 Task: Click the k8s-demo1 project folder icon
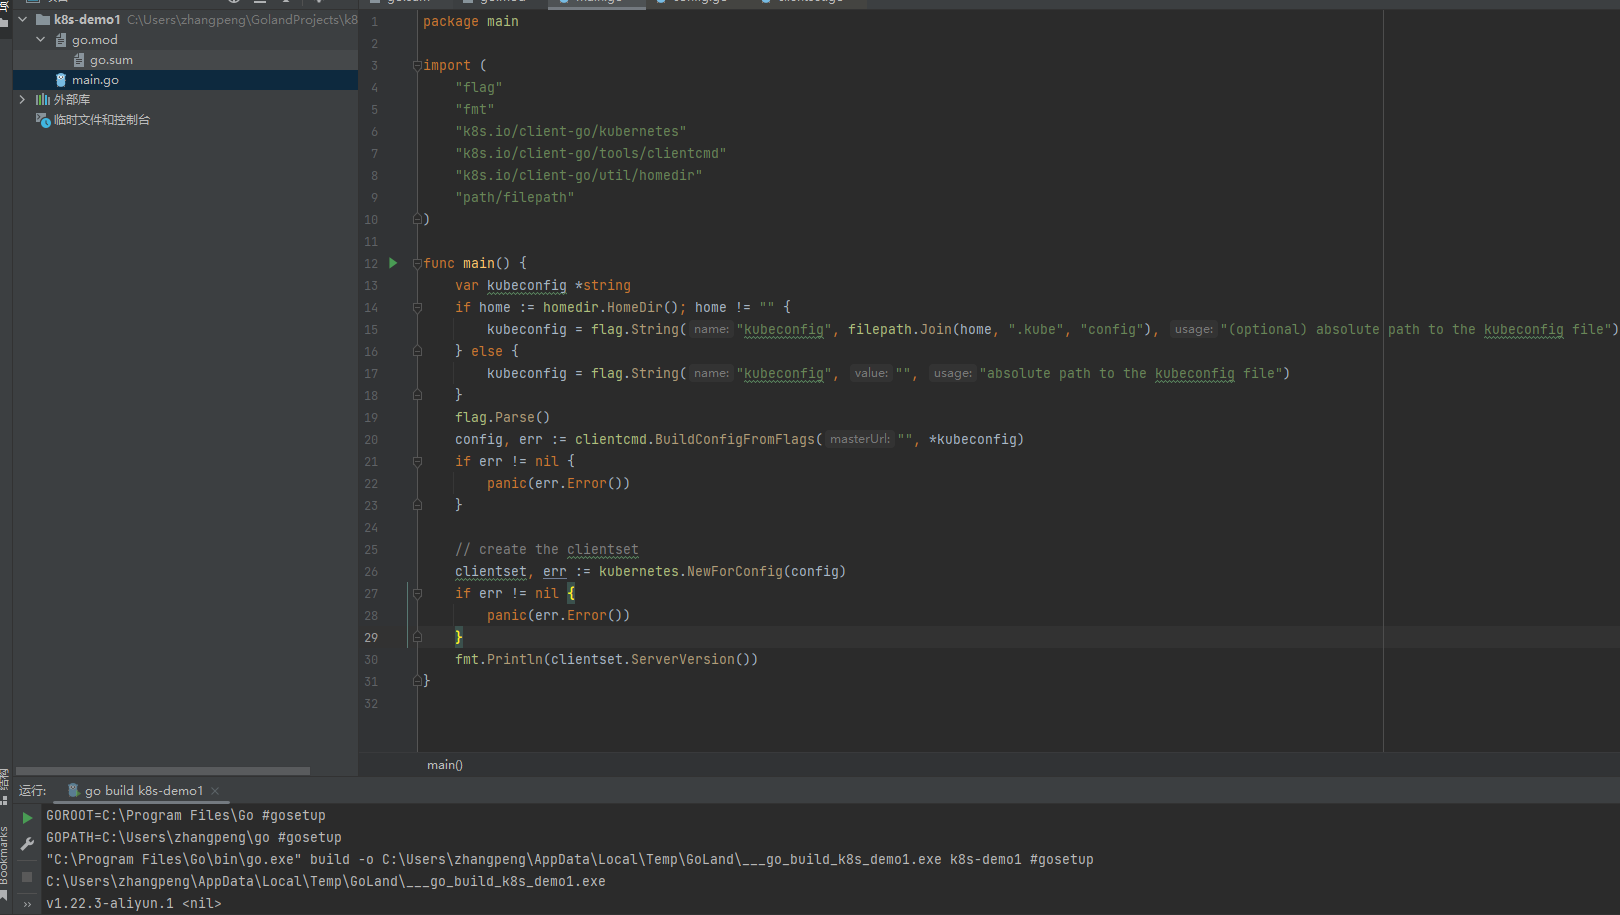pos(43,19)
